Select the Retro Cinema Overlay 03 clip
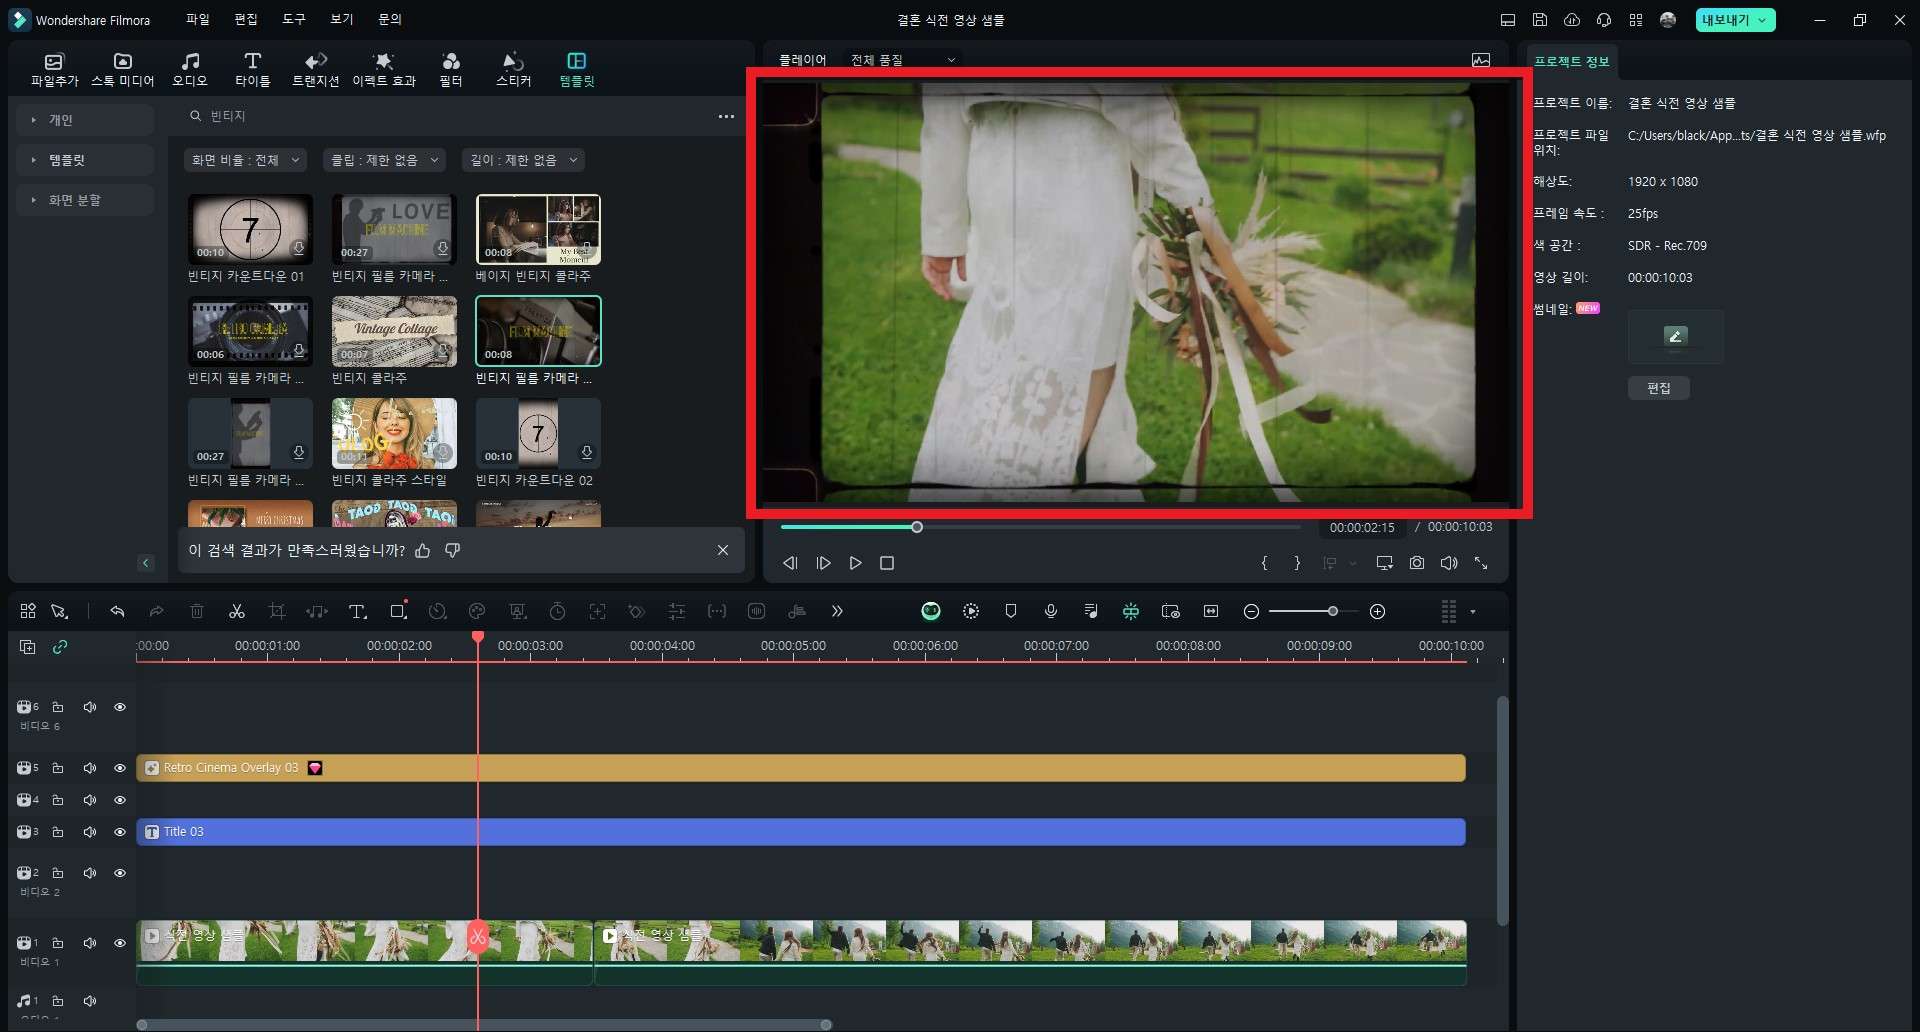Screen dimensions: 1920x1032 coord(801,768)
